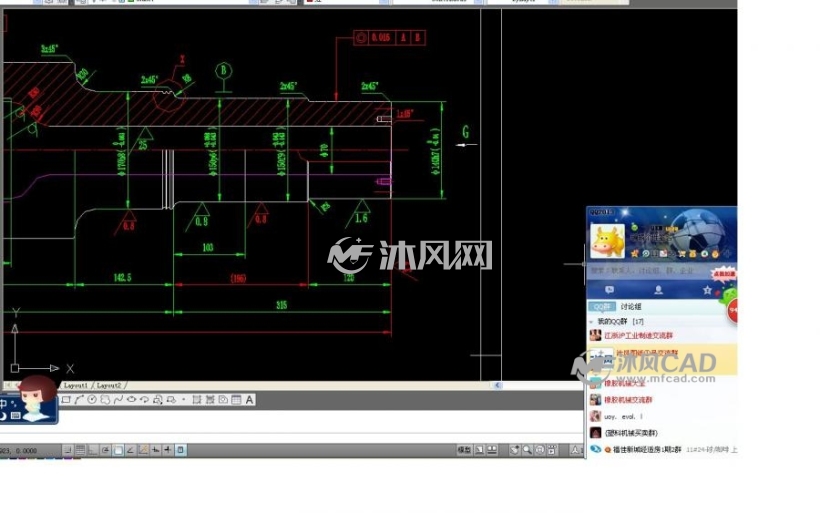This screenshot has width=820, height=513.
Task: Click the SteeringWheels icon in status bar
Action: (x=540, y=450)
